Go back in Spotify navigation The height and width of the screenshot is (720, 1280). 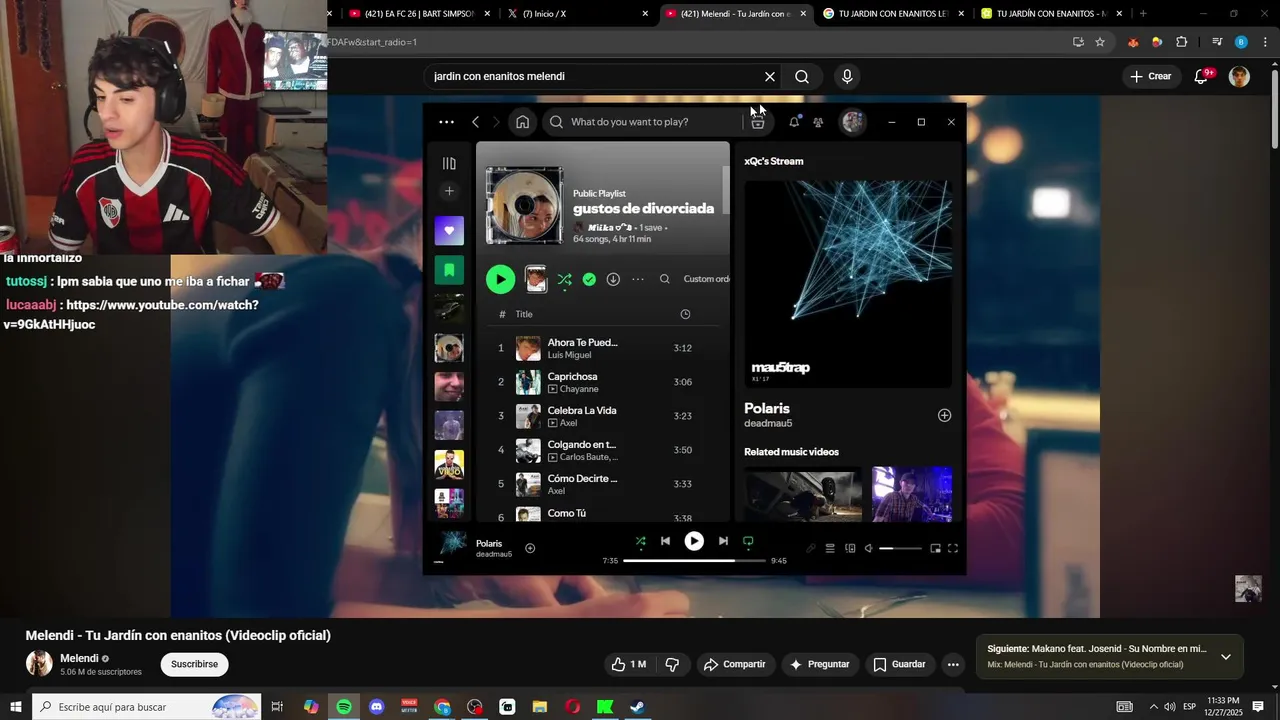pyautogui.click(x=475, y=122)
